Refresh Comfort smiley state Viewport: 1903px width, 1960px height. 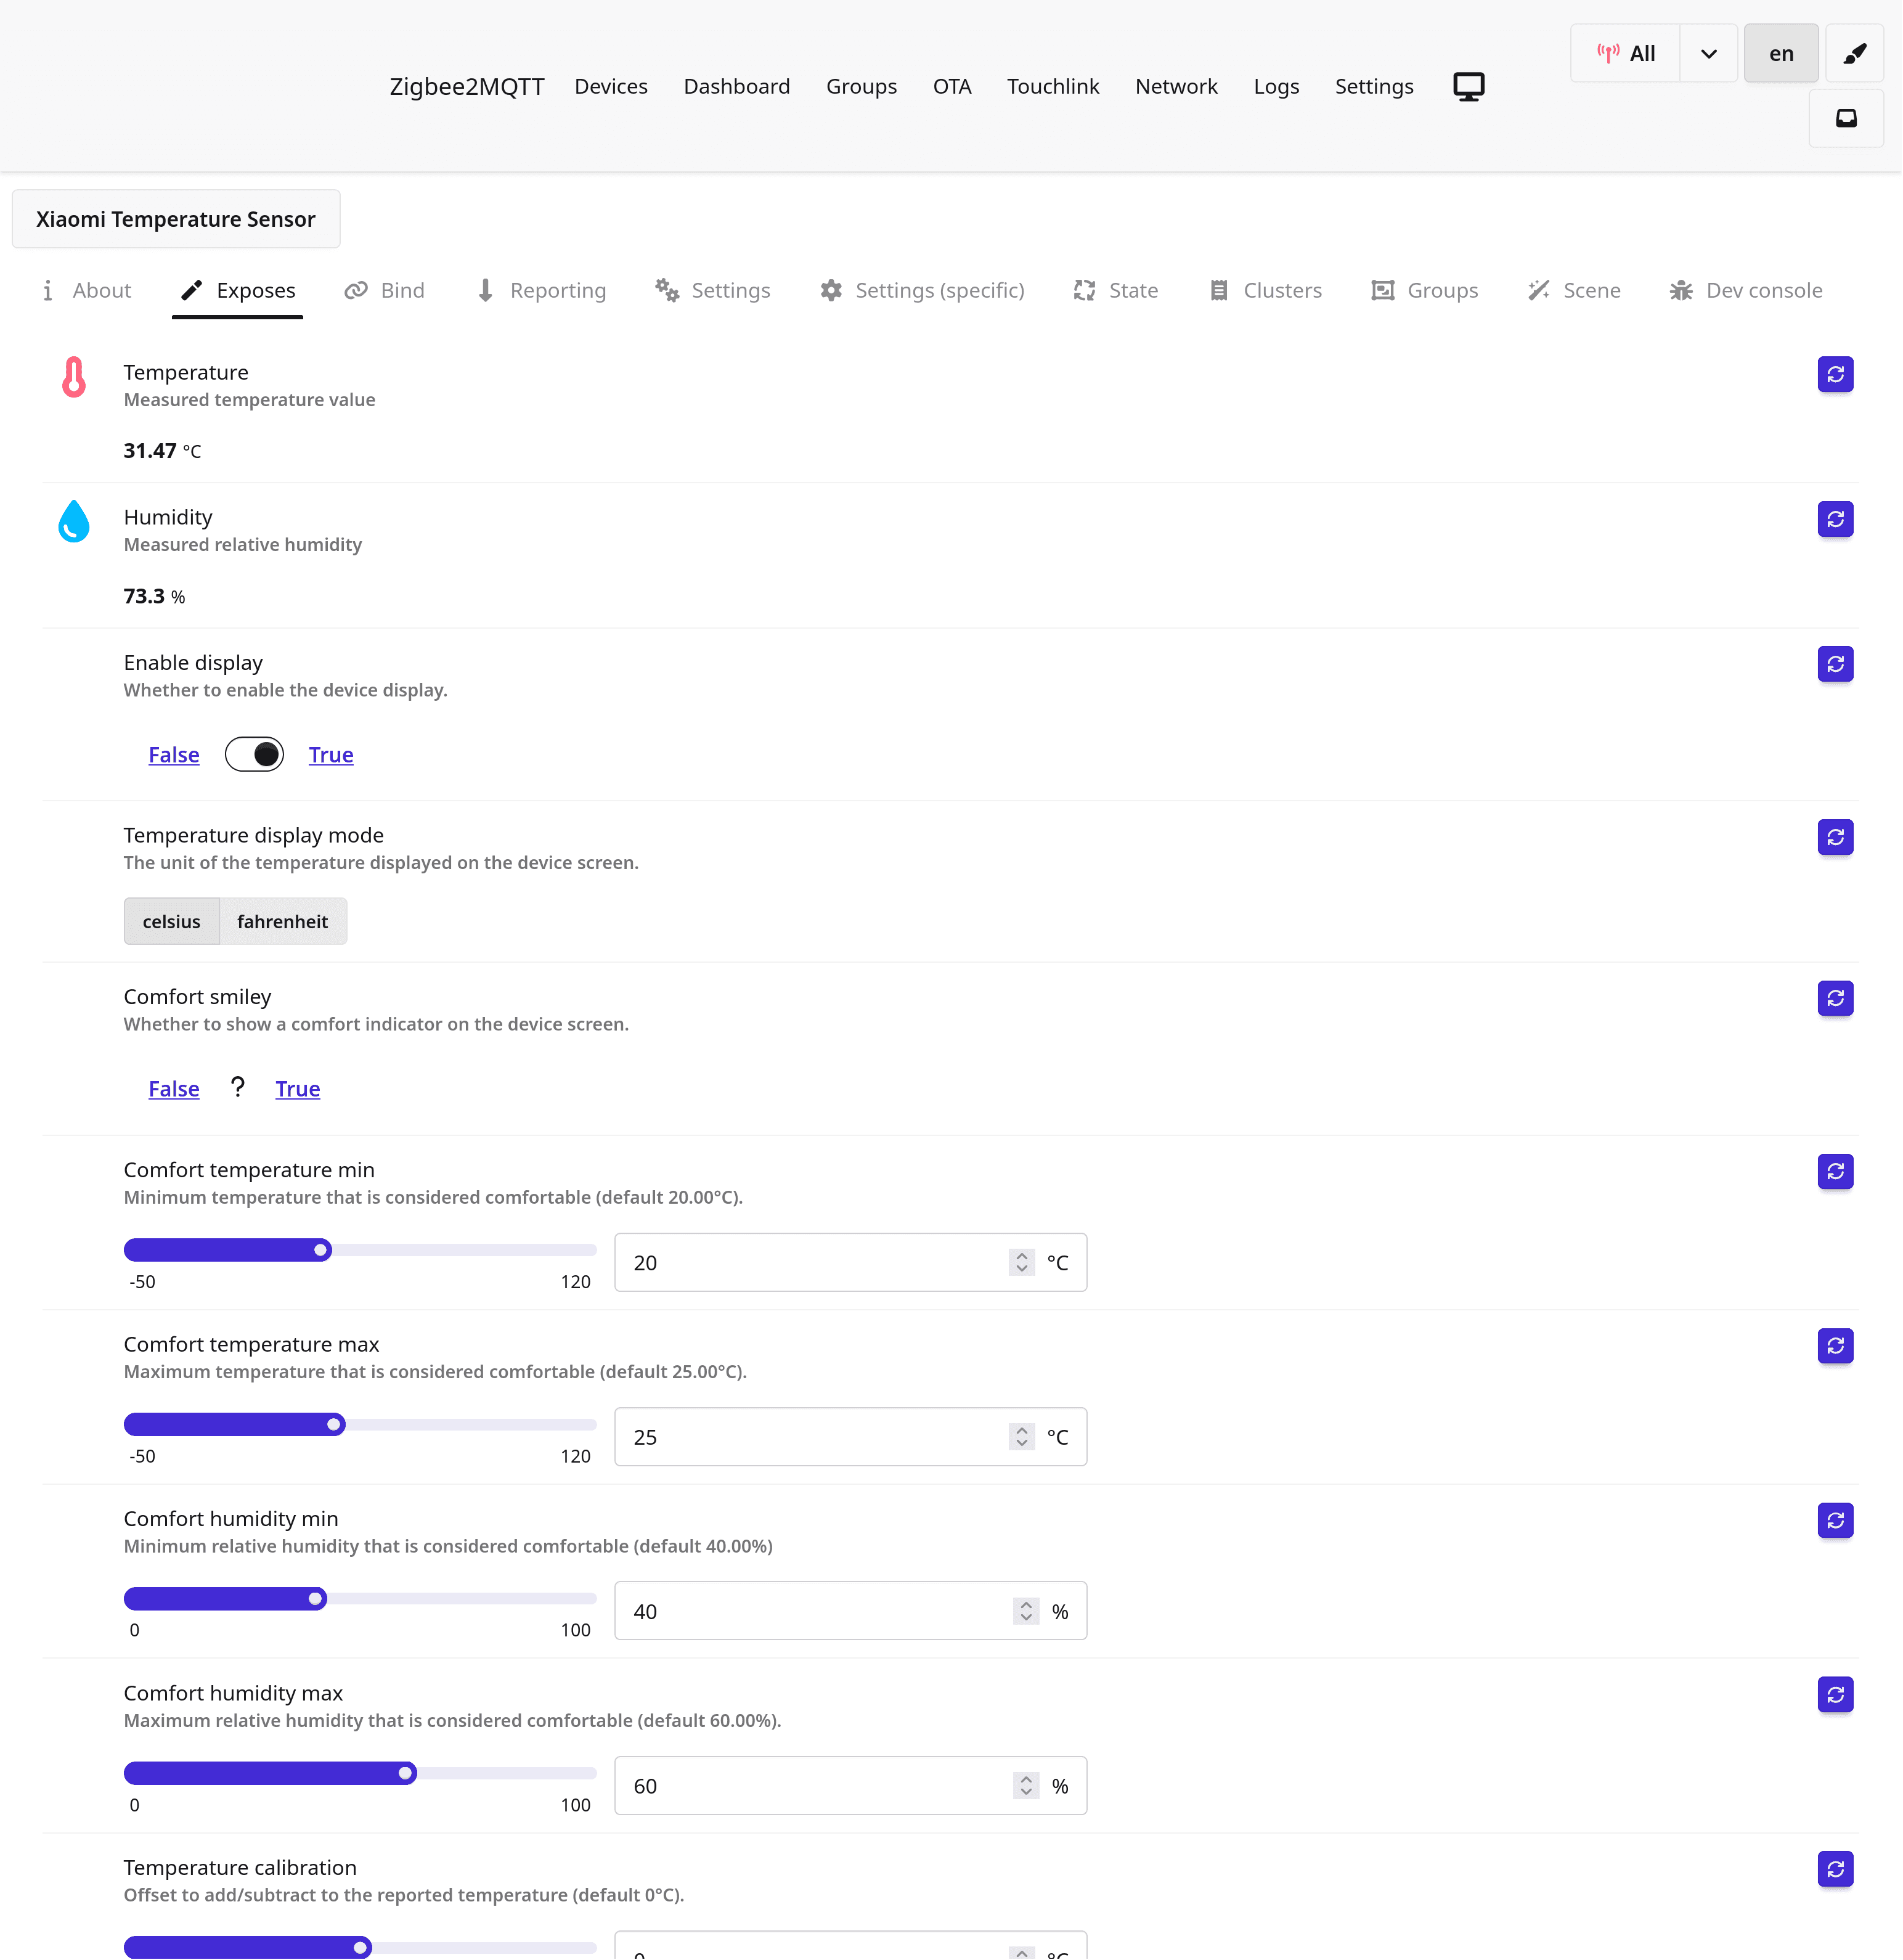click(x=1835, y=998)
